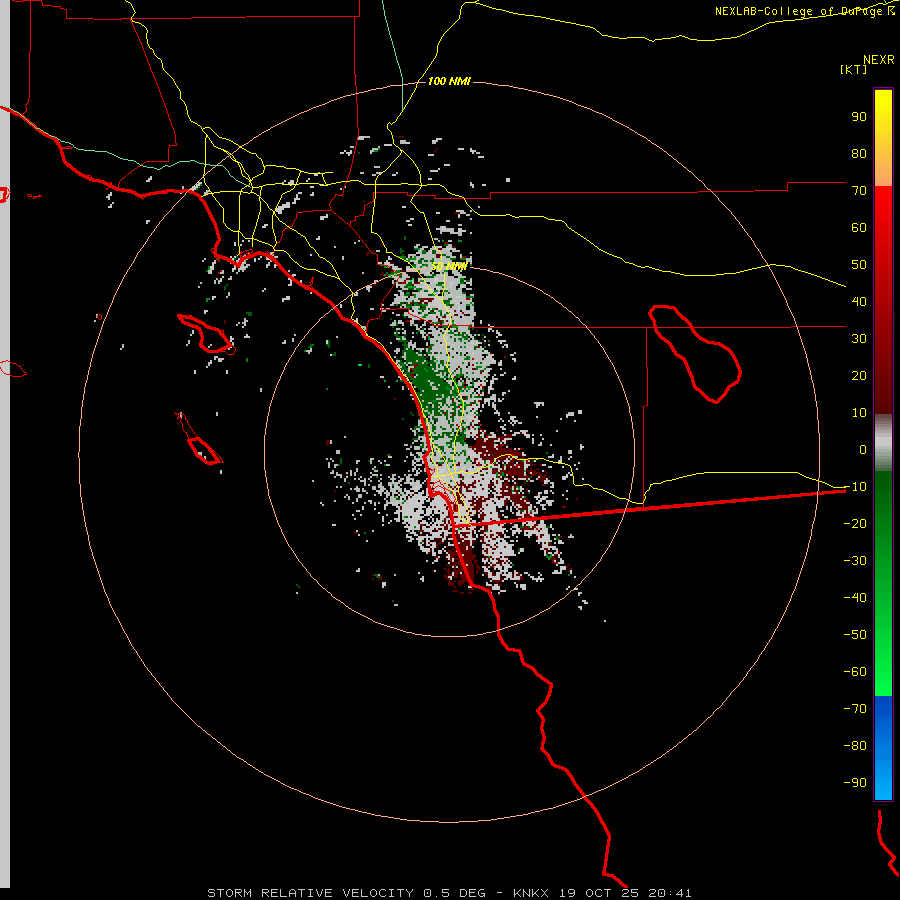900x900 pixels.
Task: Click the 50 NMI range ring label
Action: point(449,266)
